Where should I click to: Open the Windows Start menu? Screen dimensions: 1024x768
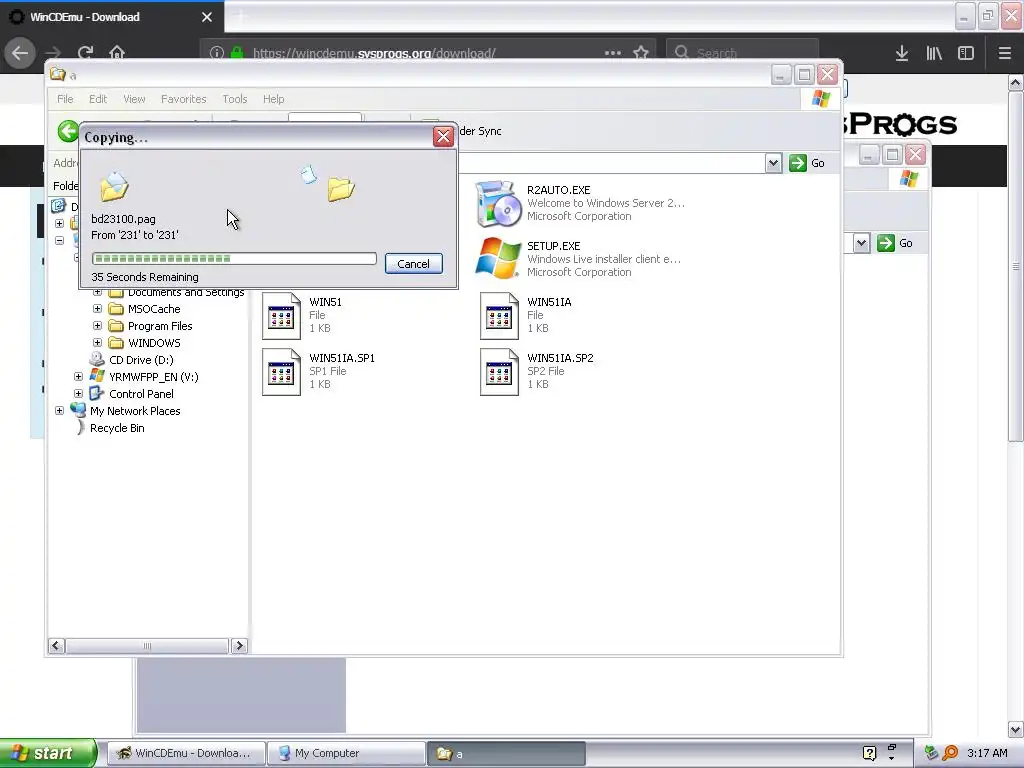tap(47, 753)
